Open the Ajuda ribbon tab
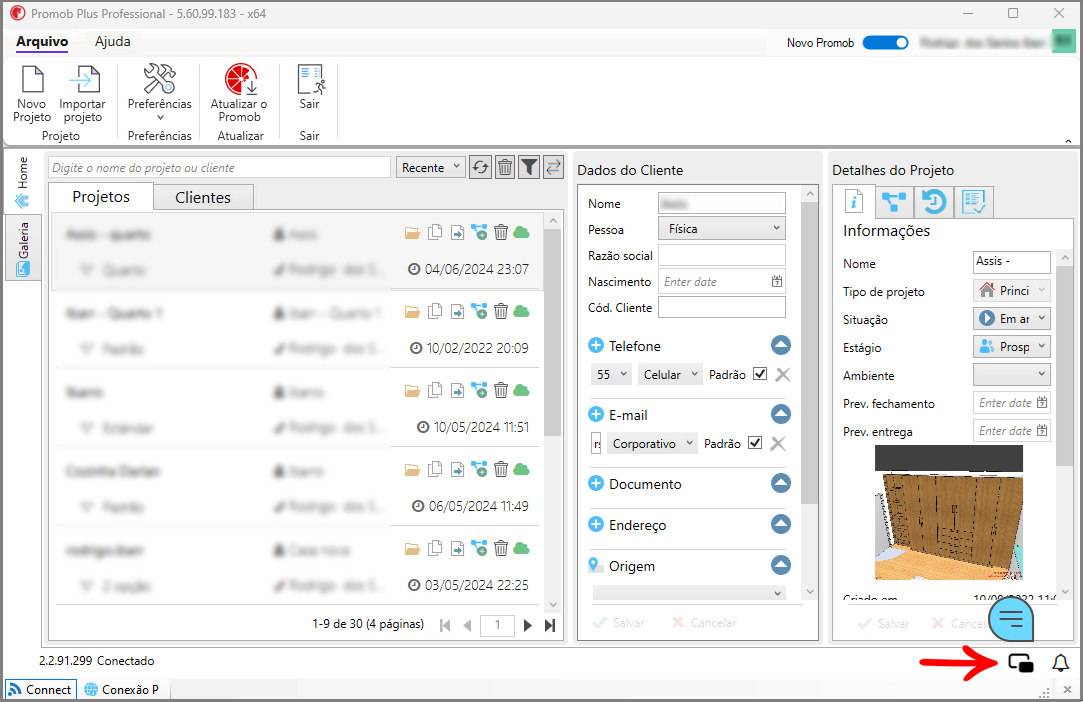 coord(113,41)
